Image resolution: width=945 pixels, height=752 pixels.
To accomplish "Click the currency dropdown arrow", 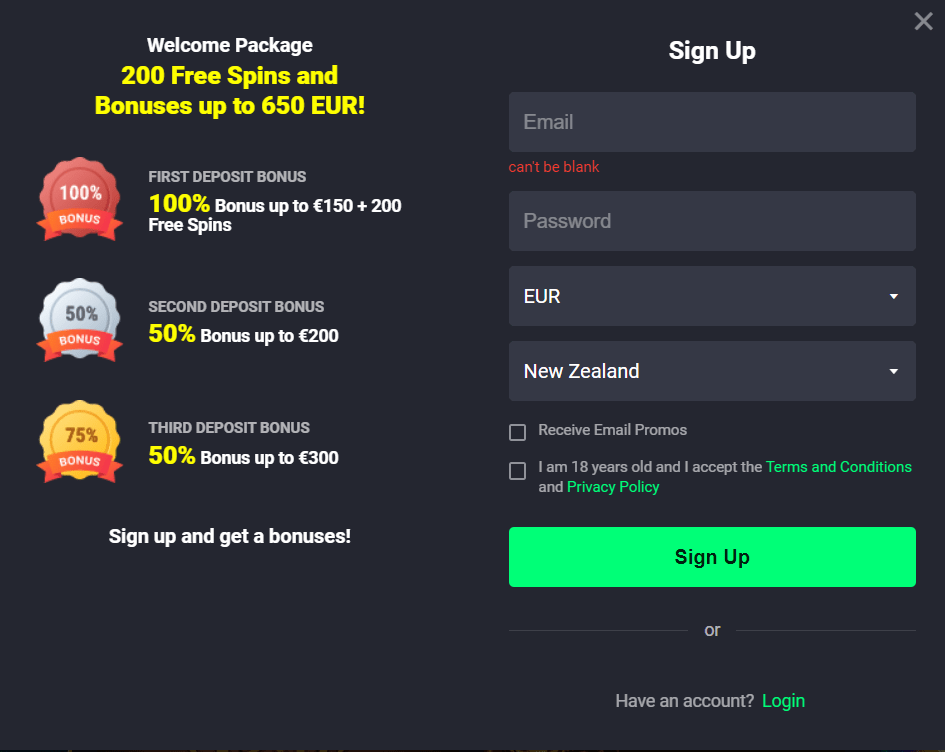I will tap(894, 296).
